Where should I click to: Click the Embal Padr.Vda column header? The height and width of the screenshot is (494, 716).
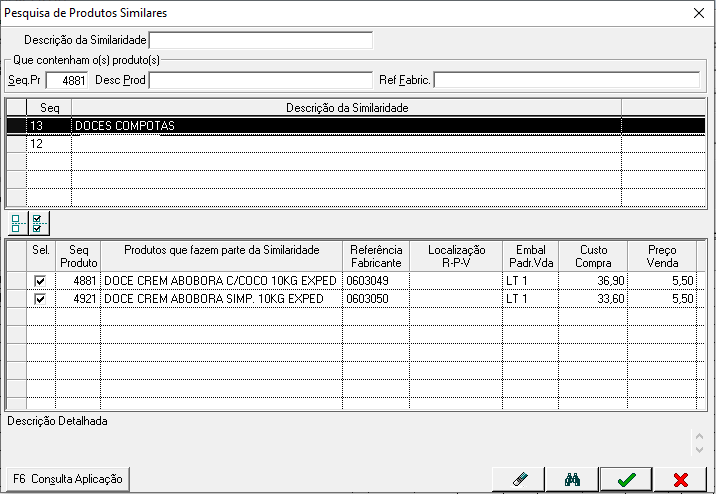pos(531,256)
